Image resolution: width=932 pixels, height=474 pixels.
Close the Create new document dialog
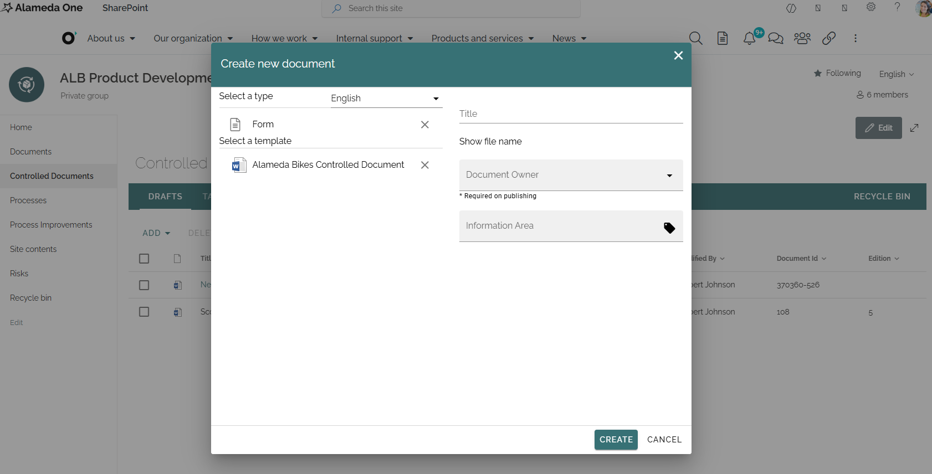click(x=678, y=55)
